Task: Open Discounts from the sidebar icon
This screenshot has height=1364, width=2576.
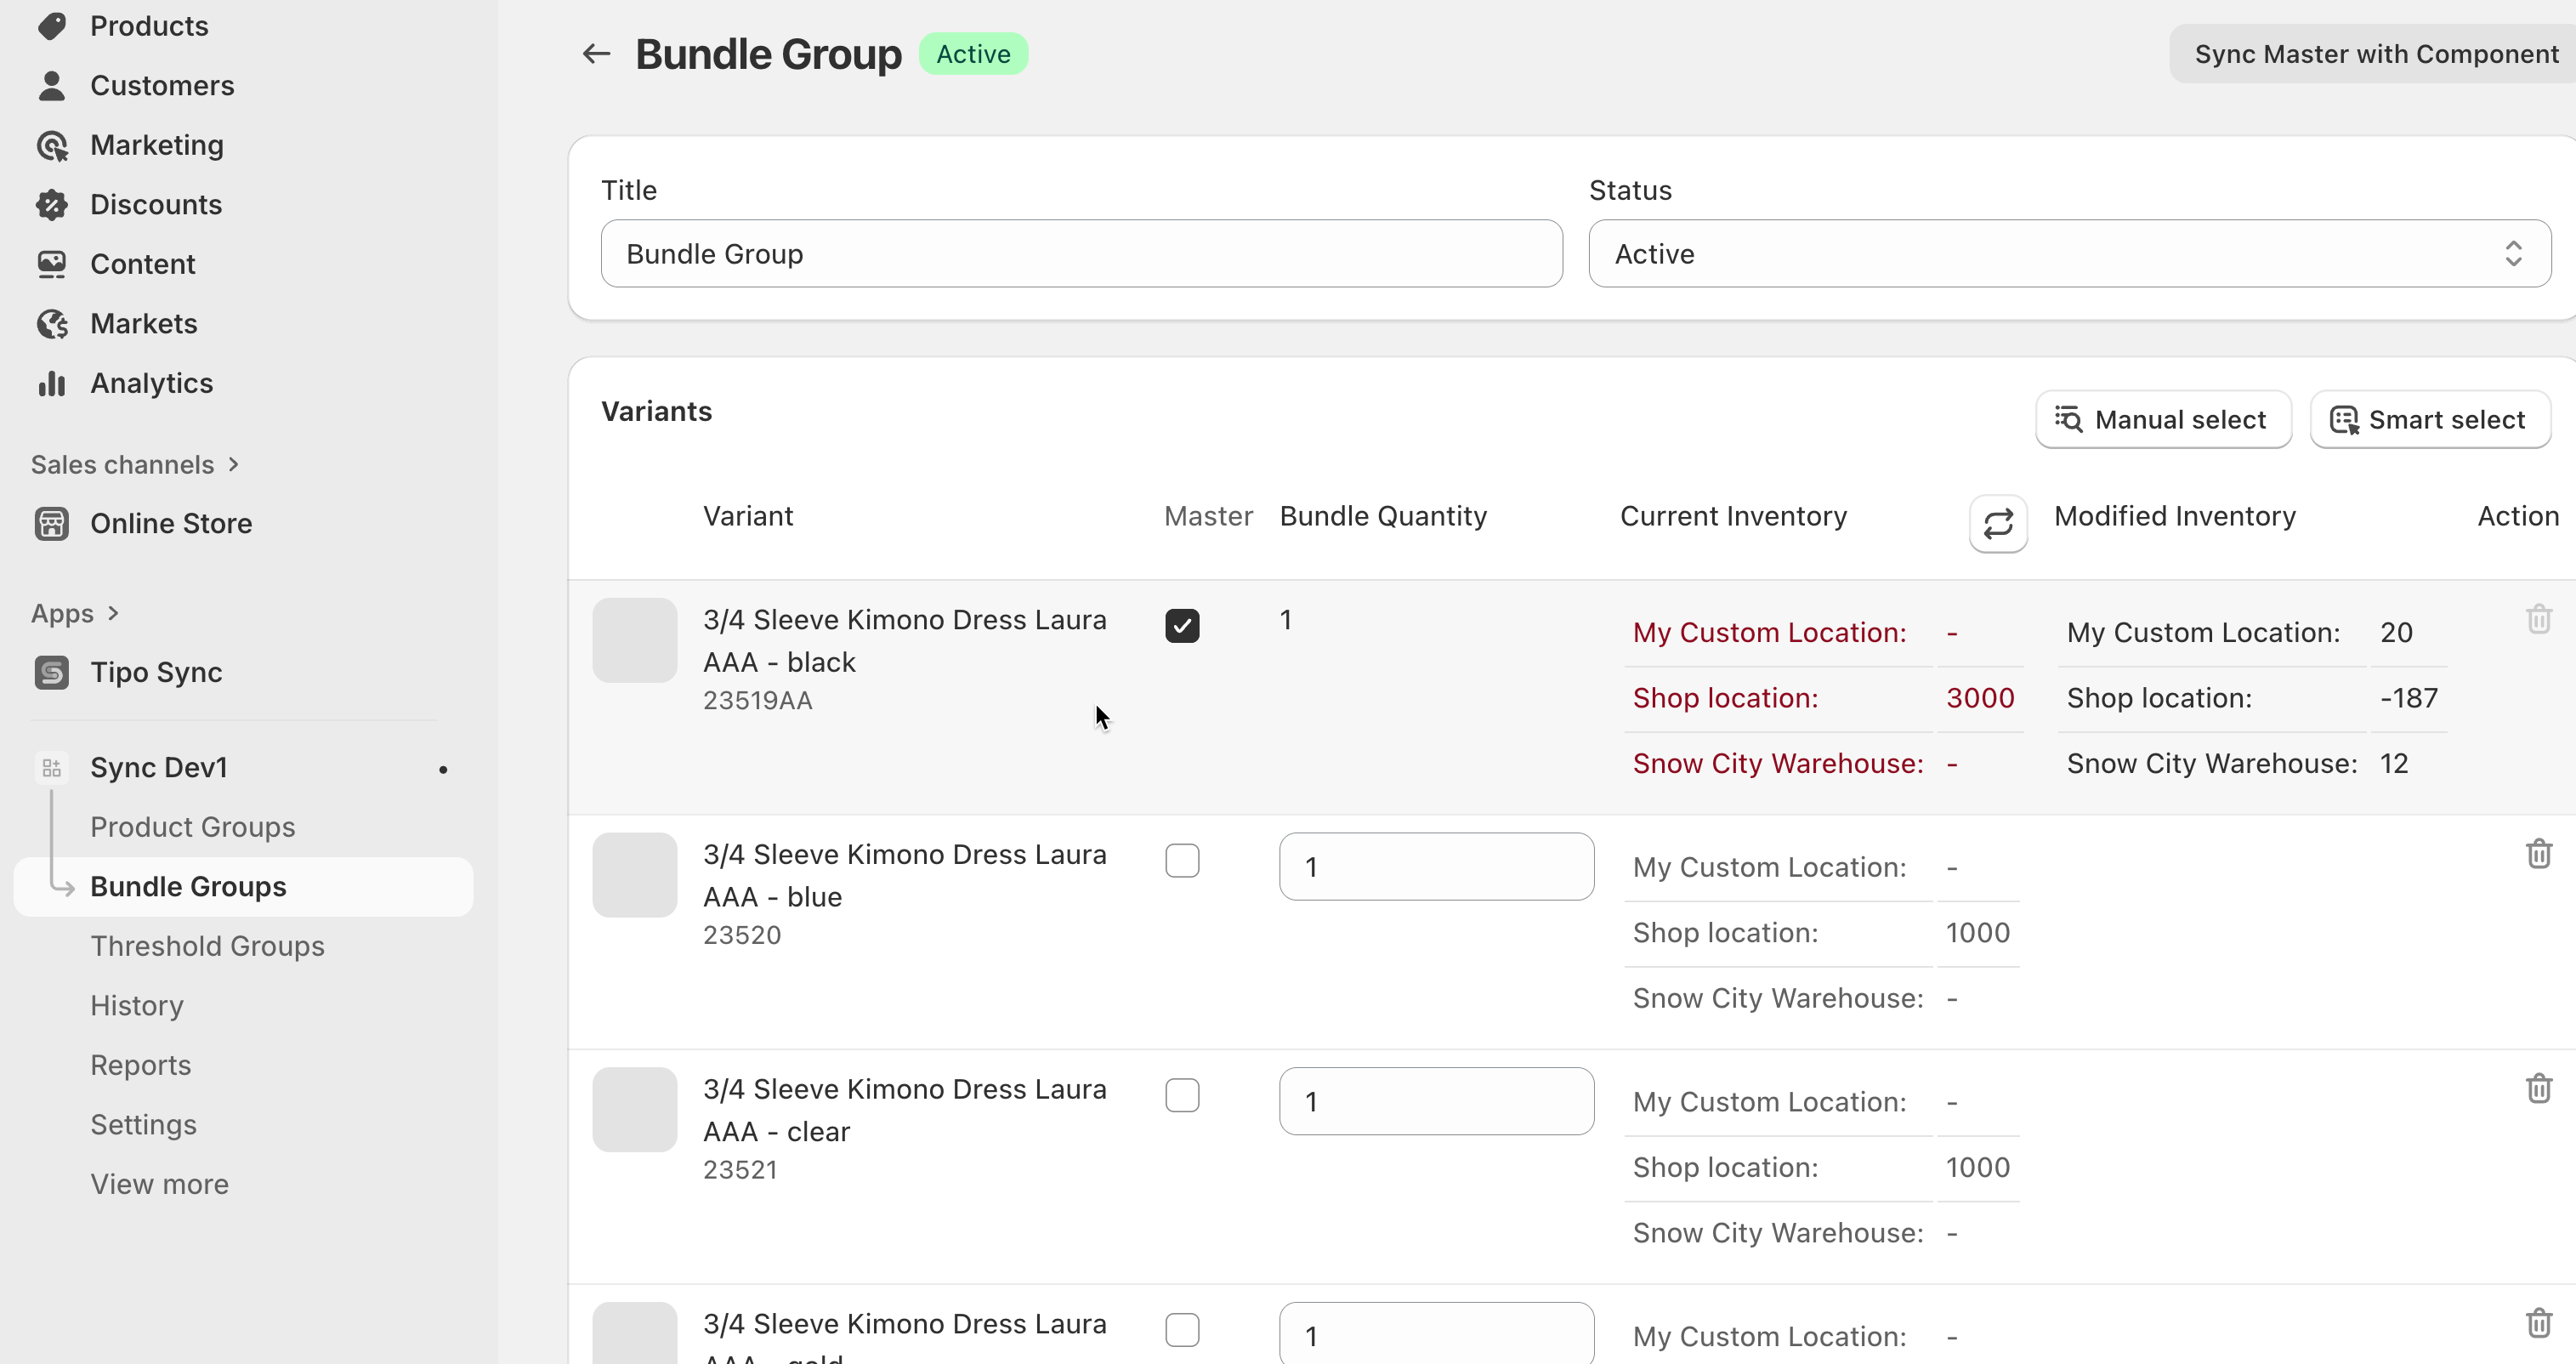Action: (x=52, y=205)
